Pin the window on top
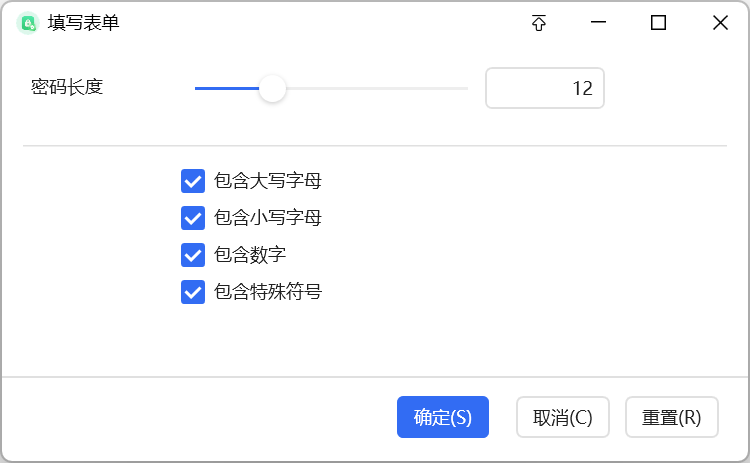 (539, 23)
